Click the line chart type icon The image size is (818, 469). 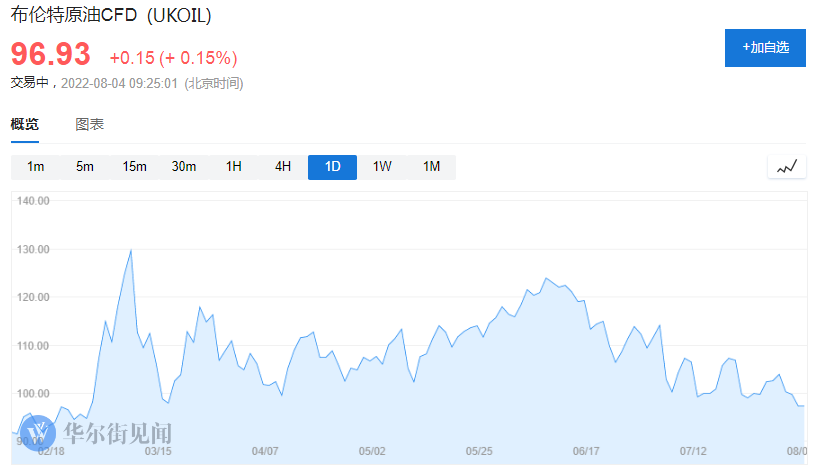pyautogui.click(x=787, y=167)
